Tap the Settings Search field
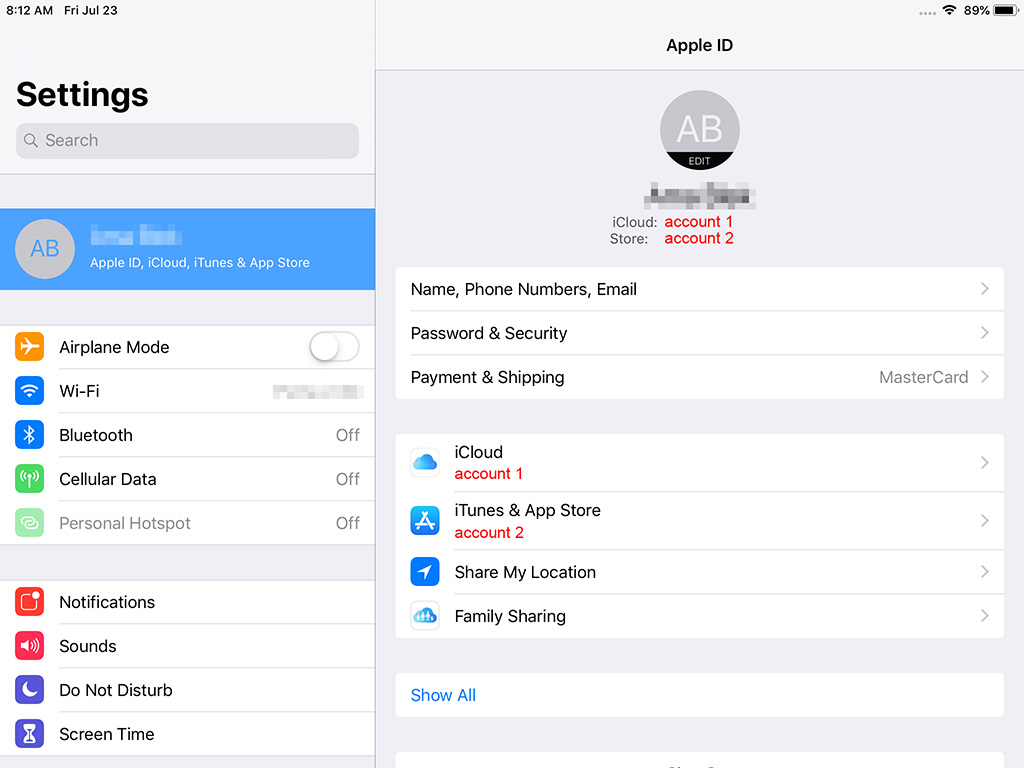Screen dimensions: 1024x768 pyautogui.click(x=187, y=140)
